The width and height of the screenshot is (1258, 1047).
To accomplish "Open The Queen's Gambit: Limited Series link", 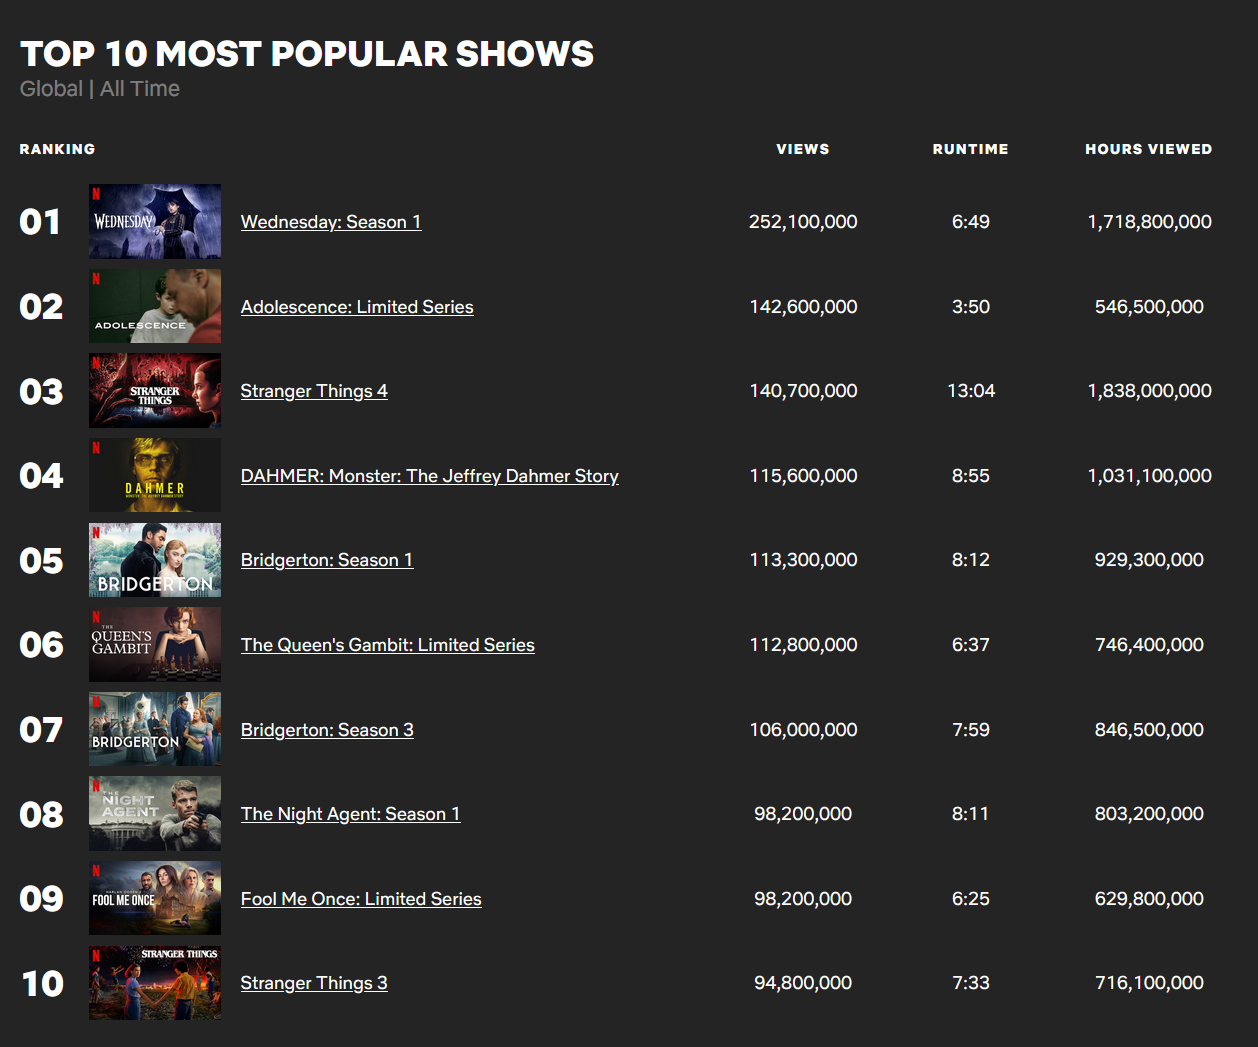I will [x=388, y=645].
